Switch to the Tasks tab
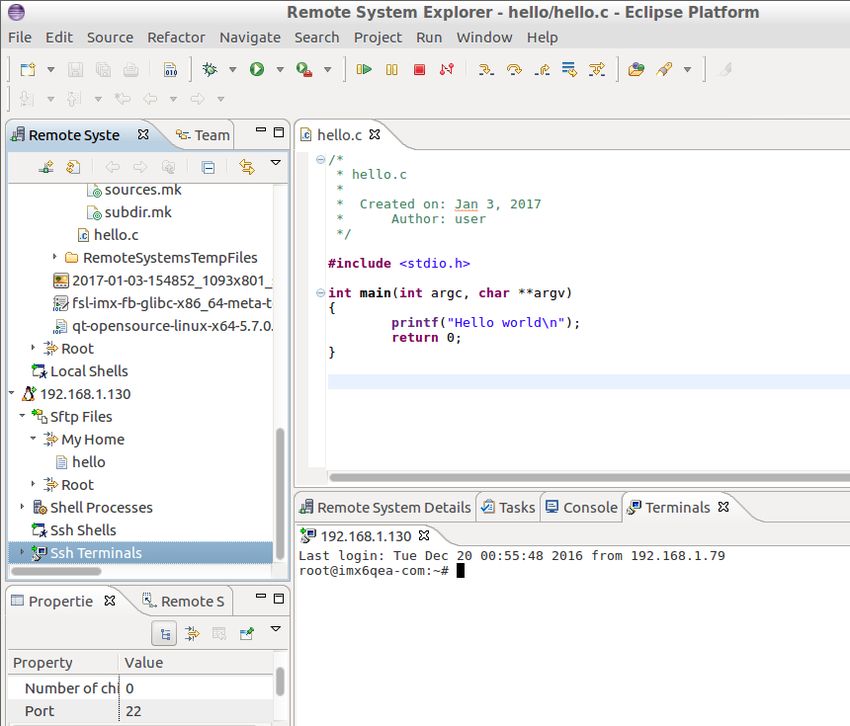The image size is (850, 726). coord(508,507)
